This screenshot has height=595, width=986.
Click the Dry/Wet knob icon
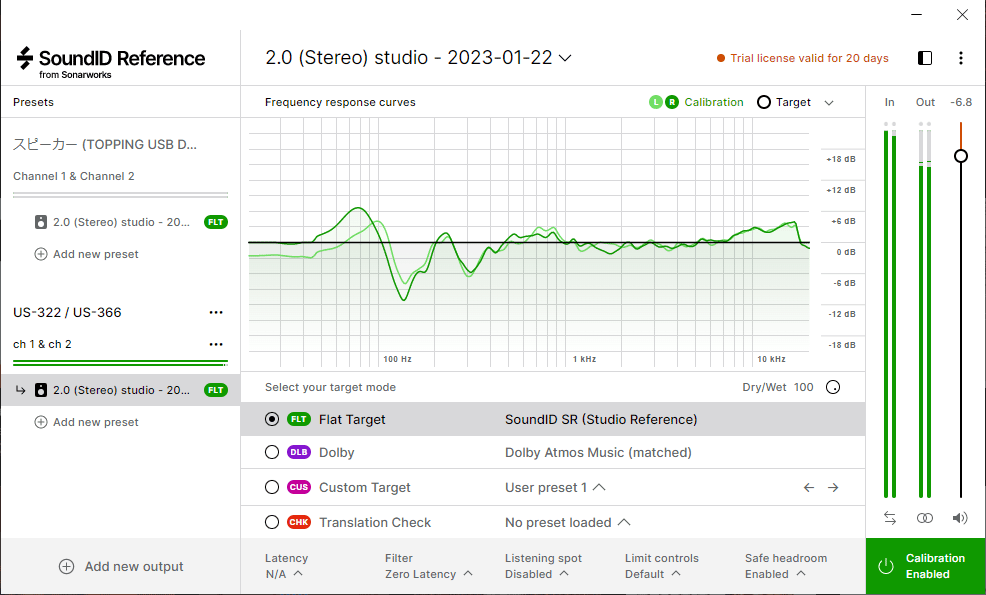coord(833,387)
